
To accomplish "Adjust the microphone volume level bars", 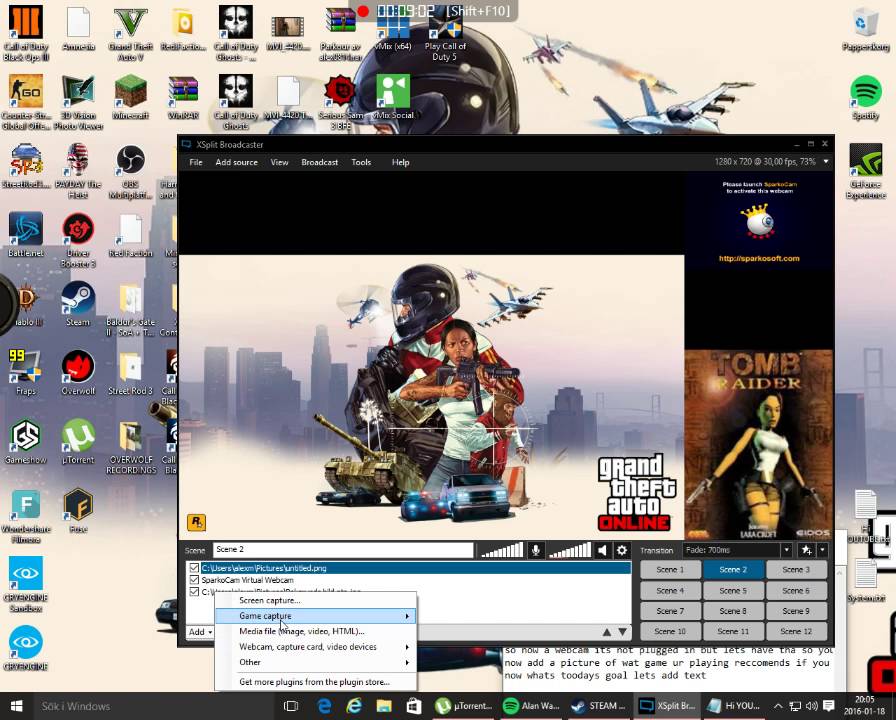I will [x=502, y=550].
